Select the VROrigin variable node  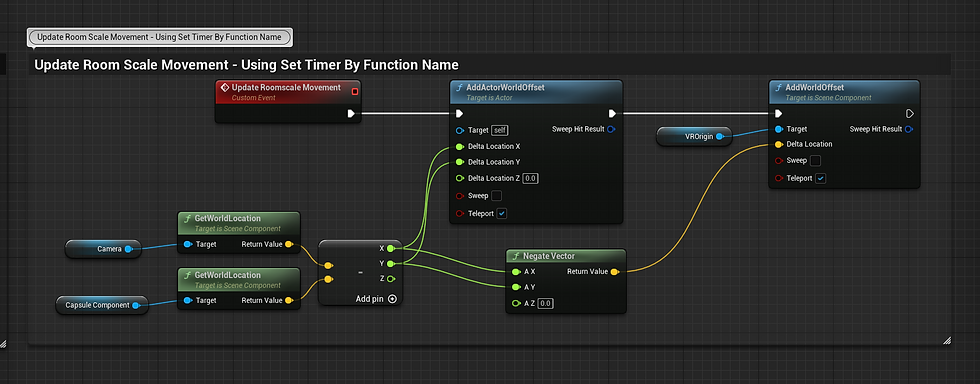[694, 136]
